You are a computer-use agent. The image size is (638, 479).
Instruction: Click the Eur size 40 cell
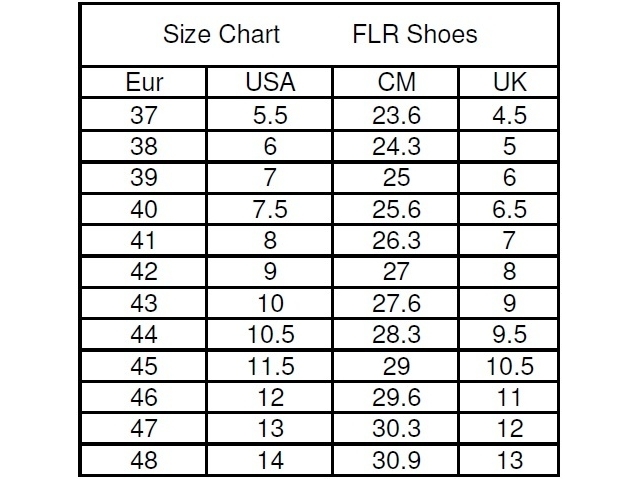point(144,209)
